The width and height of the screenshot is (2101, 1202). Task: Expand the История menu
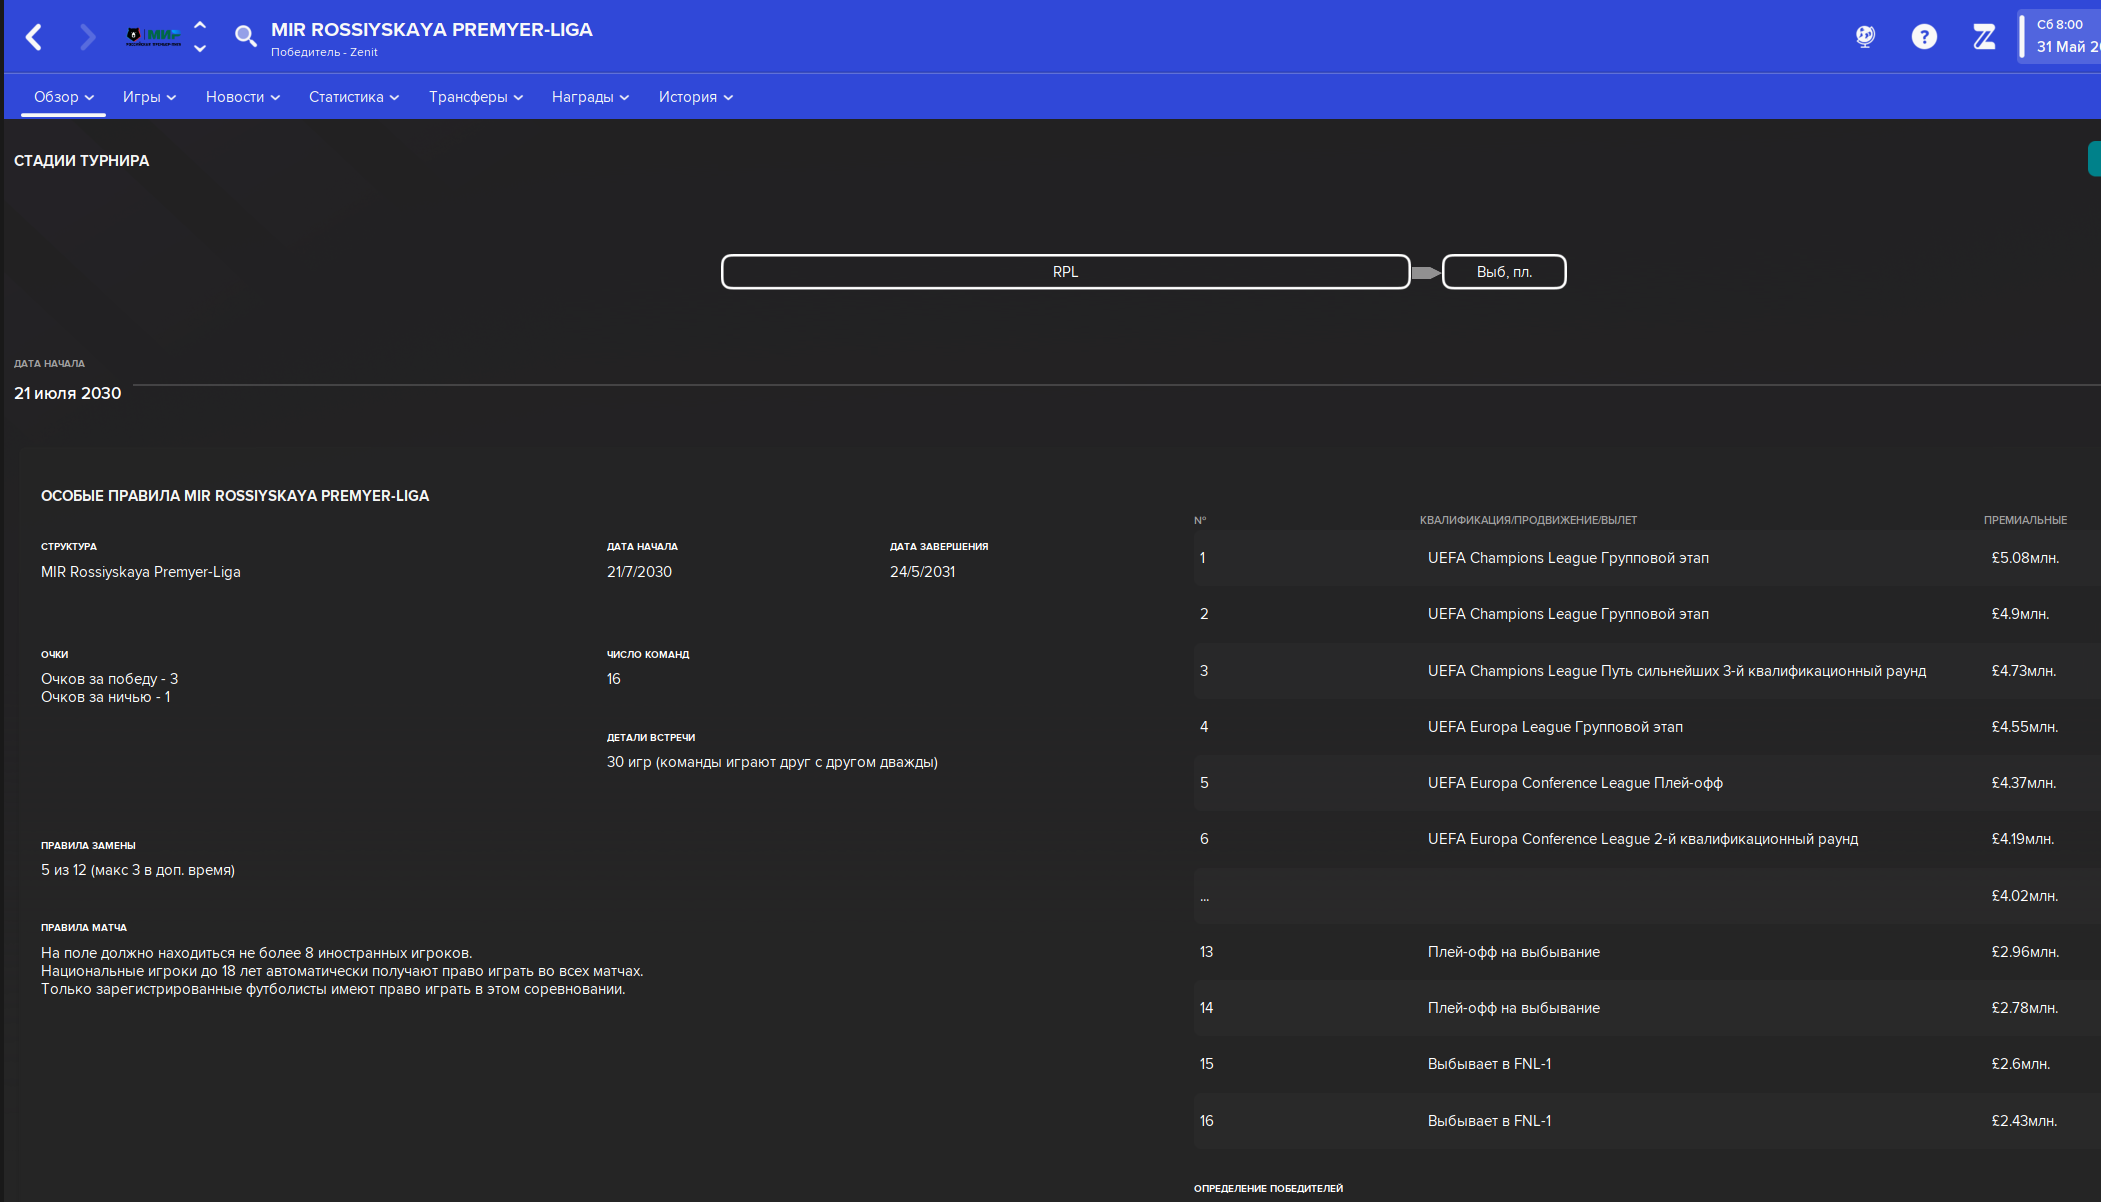[x=696, y=97]
